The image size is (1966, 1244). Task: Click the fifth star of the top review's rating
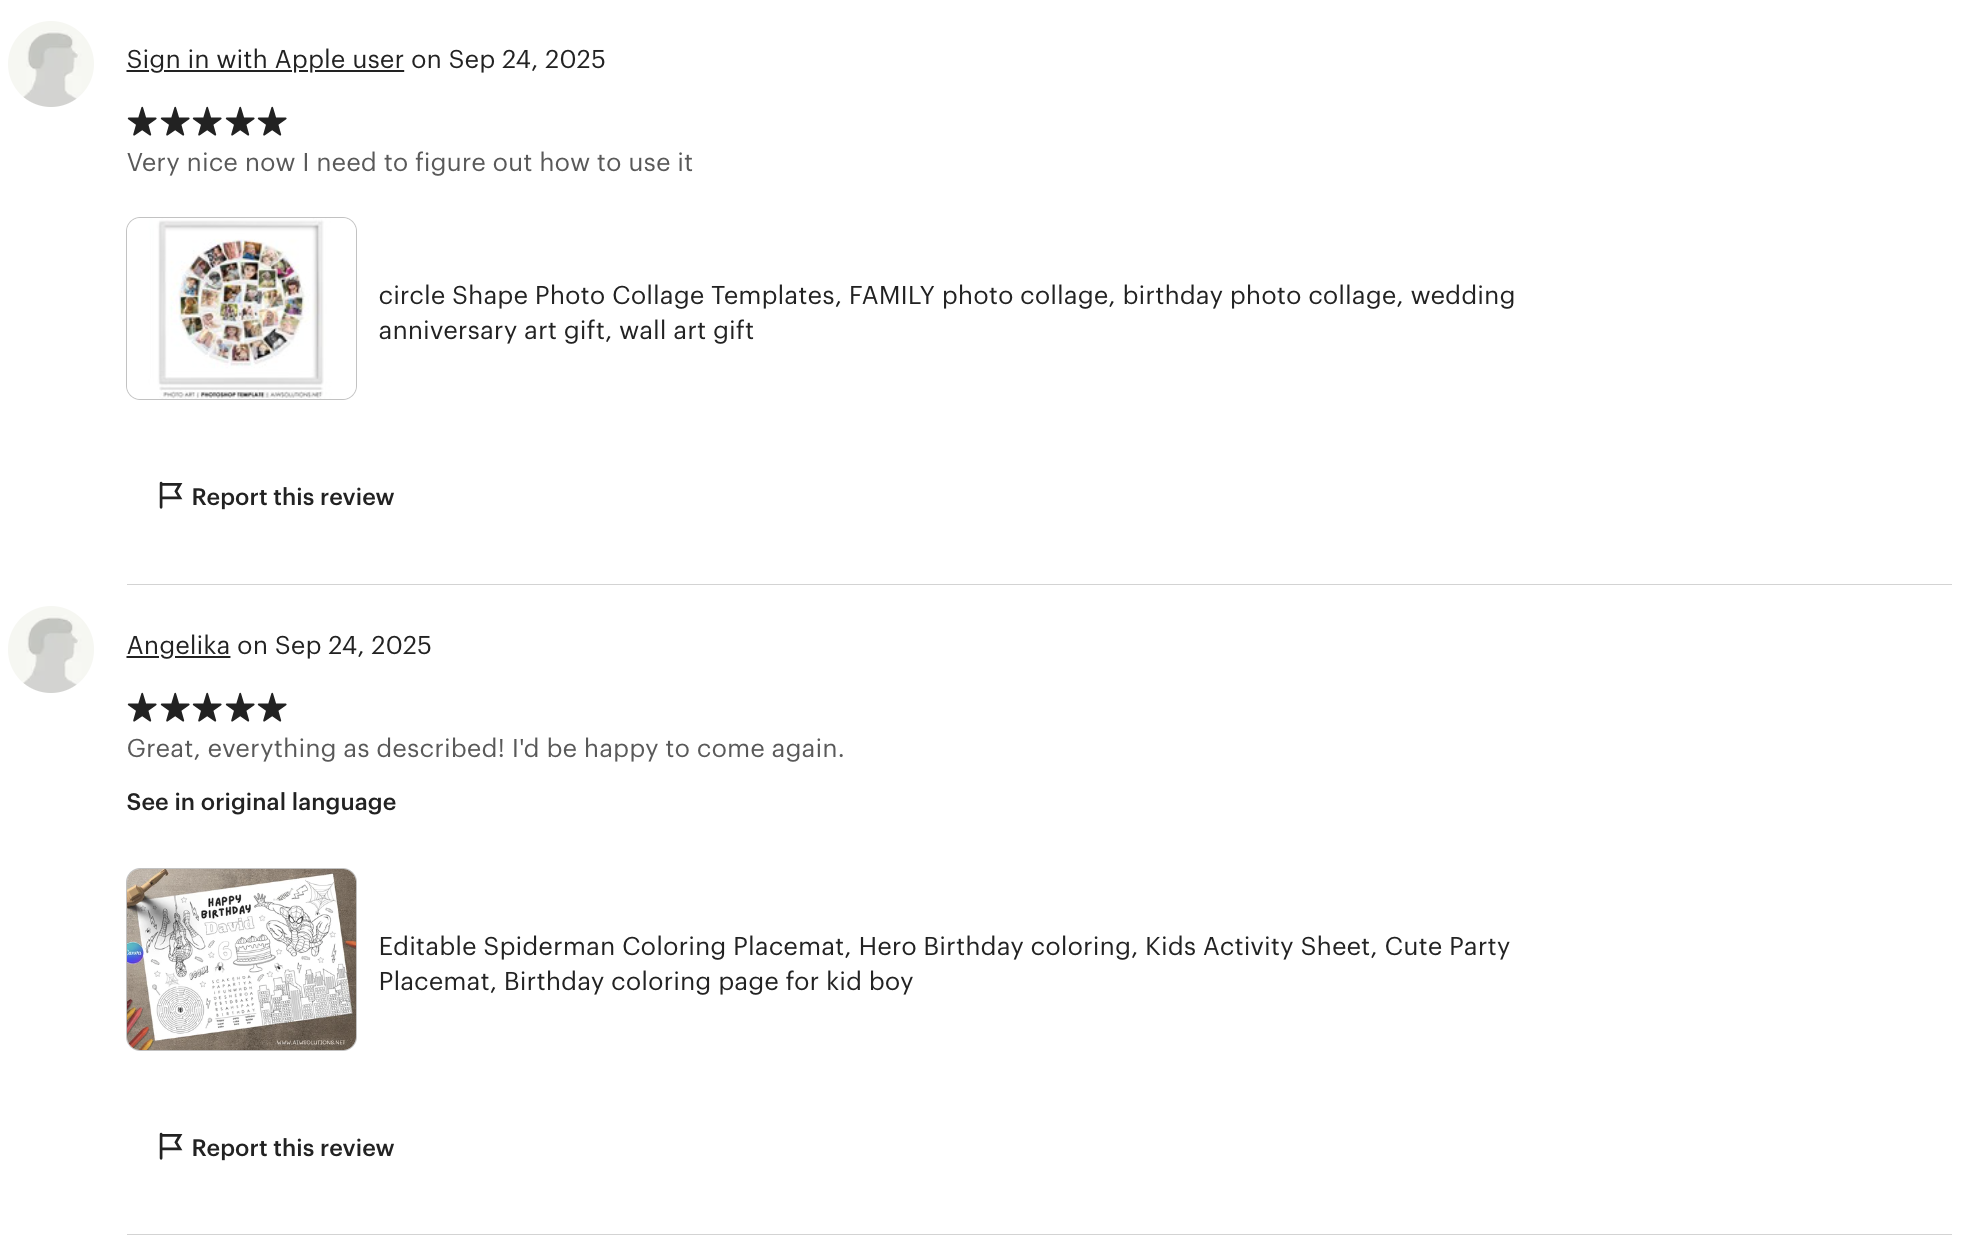[272, 122]
